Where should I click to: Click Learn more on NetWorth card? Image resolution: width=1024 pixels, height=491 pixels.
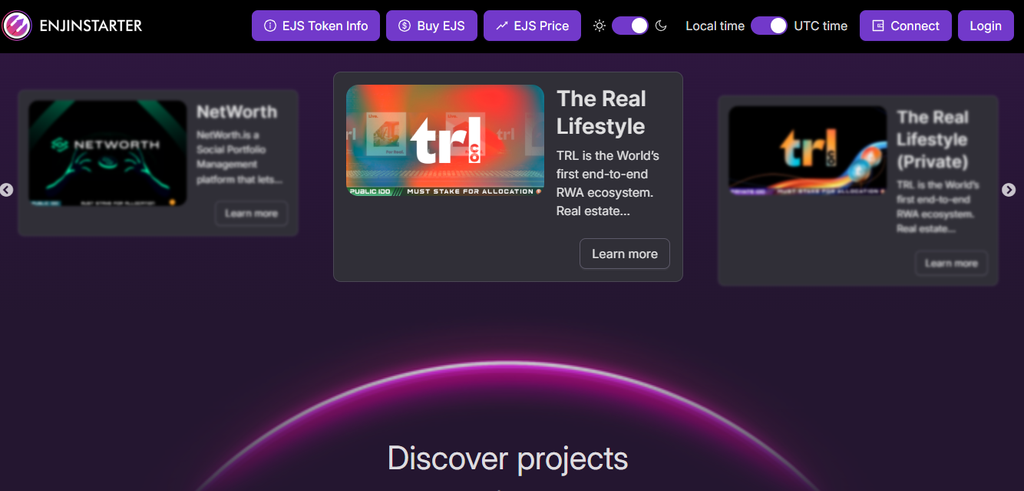(x=251, y=214)
